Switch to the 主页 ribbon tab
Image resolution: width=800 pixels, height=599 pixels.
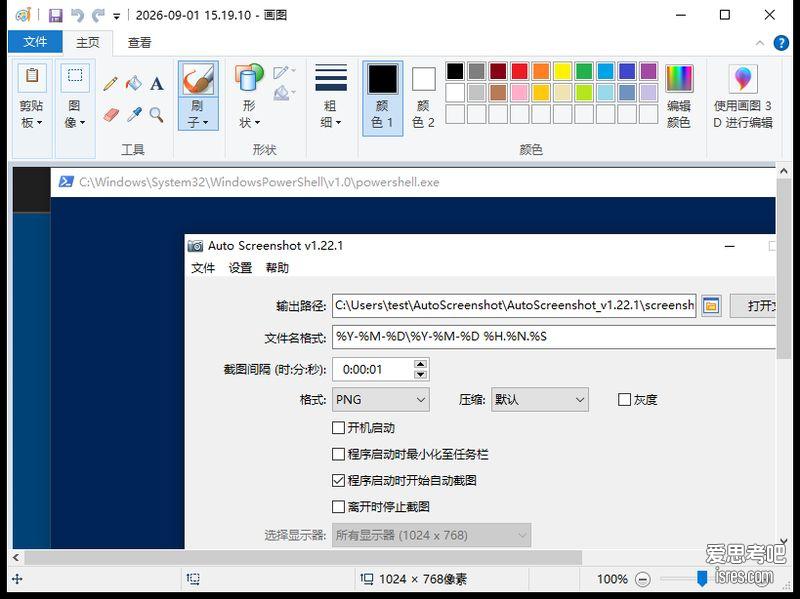tap(88, 42)
